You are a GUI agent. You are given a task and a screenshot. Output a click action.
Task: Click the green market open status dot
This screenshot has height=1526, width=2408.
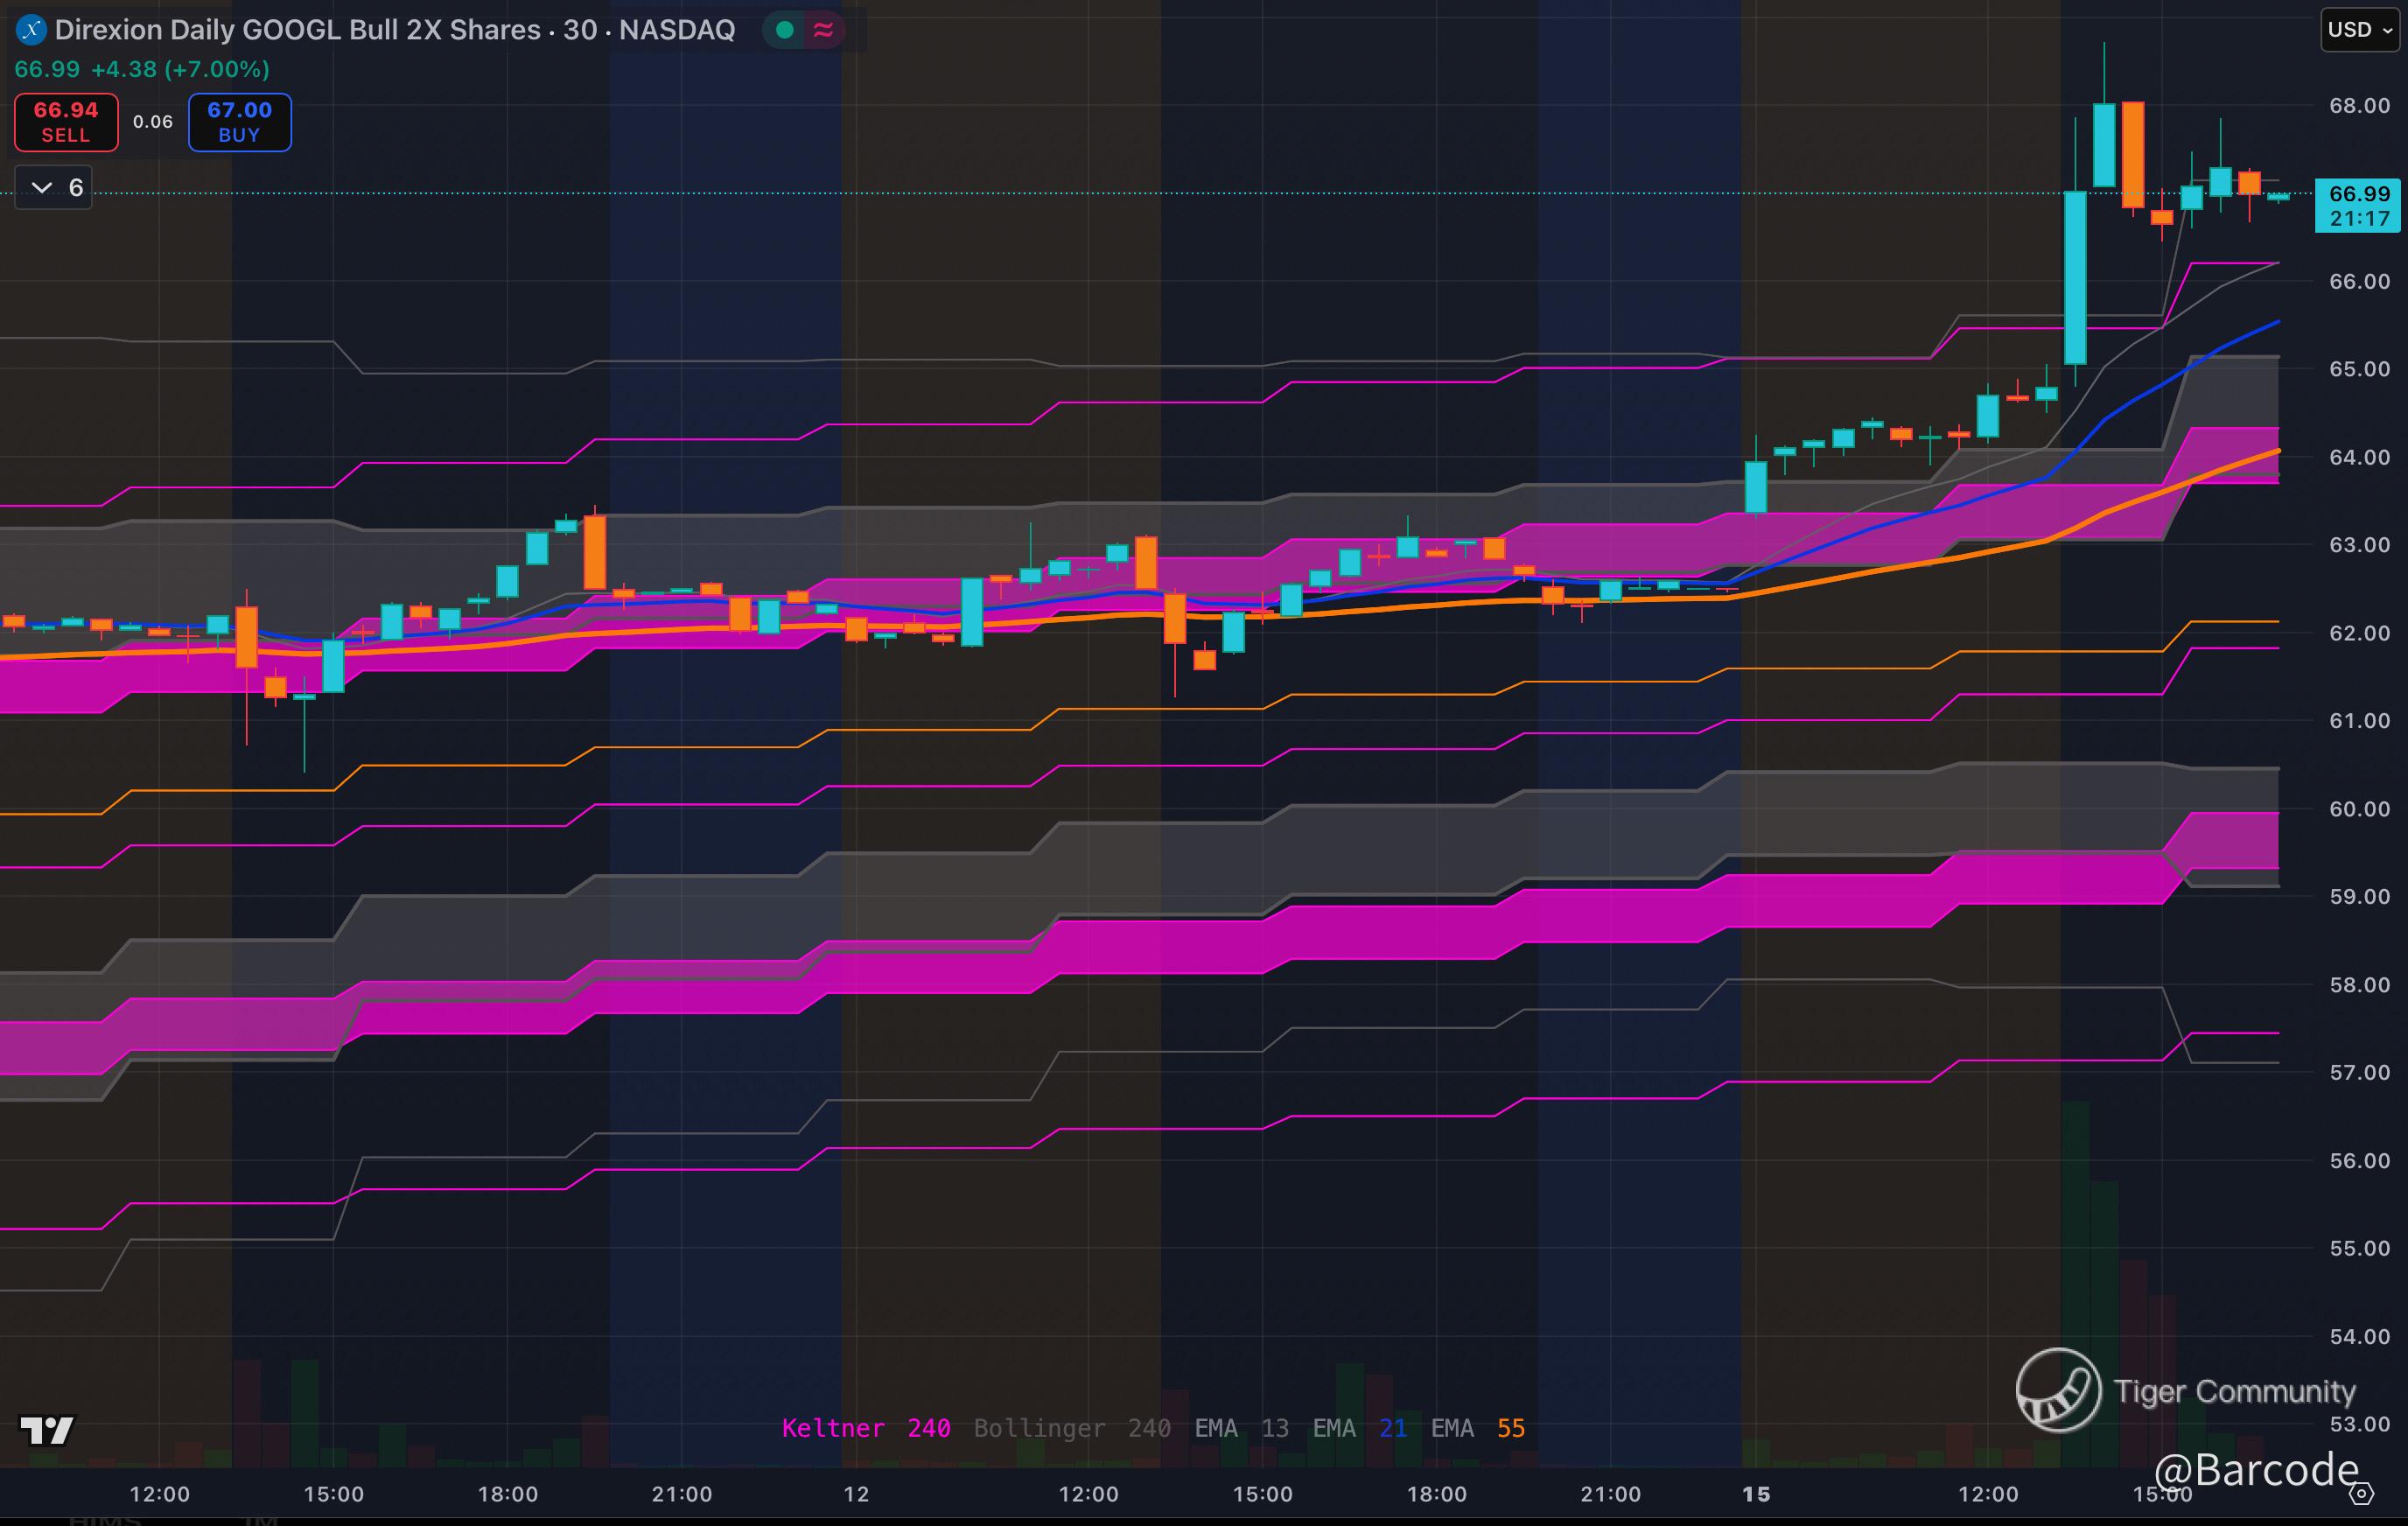pos(785,30)
